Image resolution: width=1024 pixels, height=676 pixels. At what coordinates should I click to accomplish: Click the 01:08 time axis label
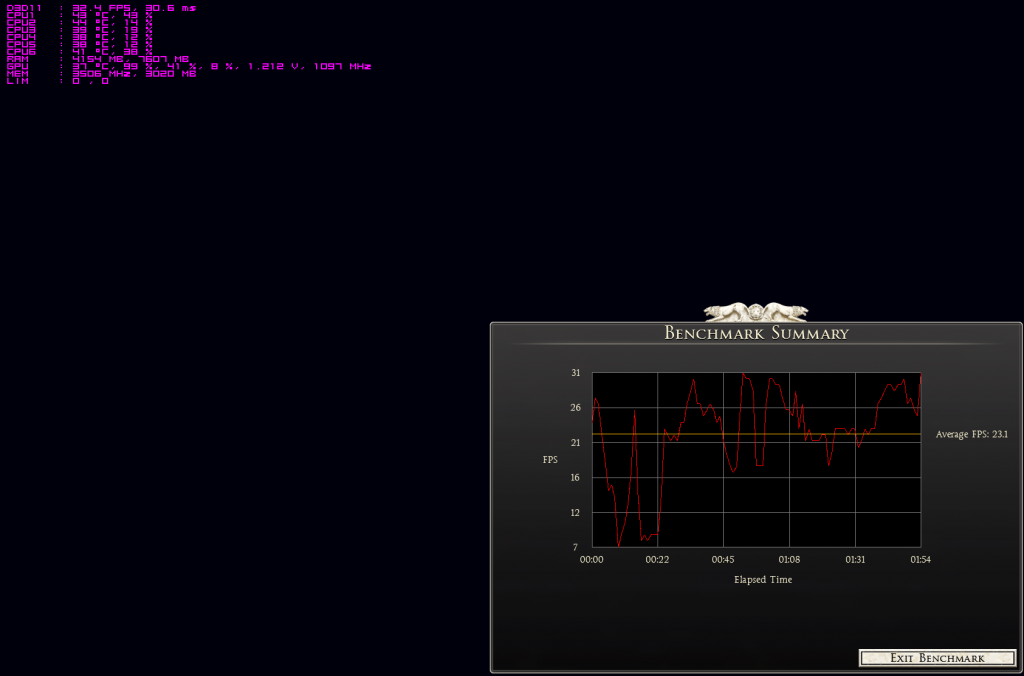tap(789, 560)
